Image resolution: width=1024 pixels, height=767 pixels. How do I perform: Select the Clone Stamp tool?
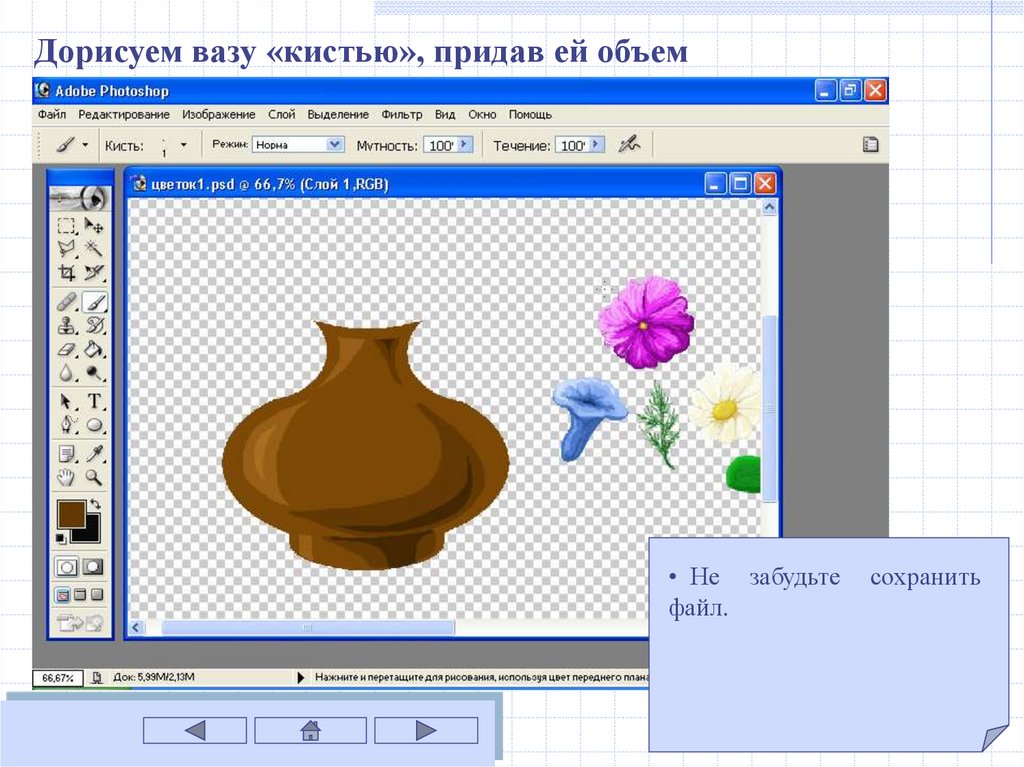[x=66, y=325]
